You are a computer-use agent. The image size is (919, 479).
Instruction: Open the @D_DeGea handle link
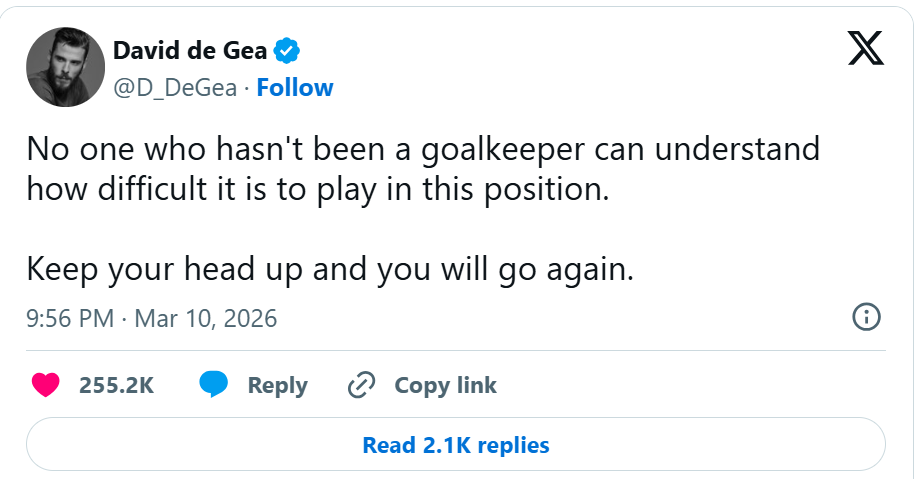coord(175,88)
